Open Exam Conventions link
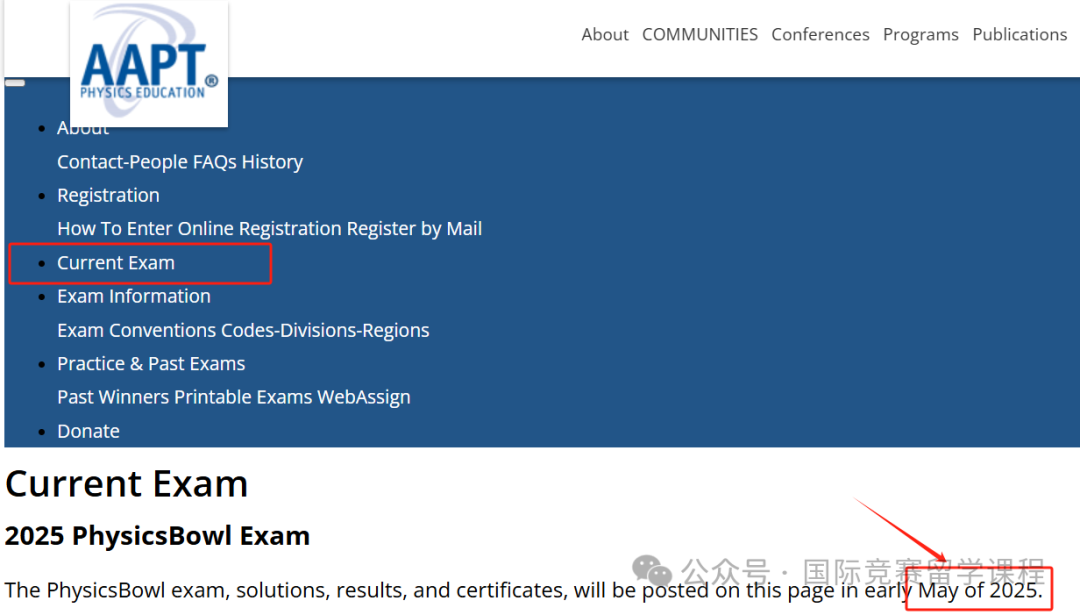 pos(137,331)
